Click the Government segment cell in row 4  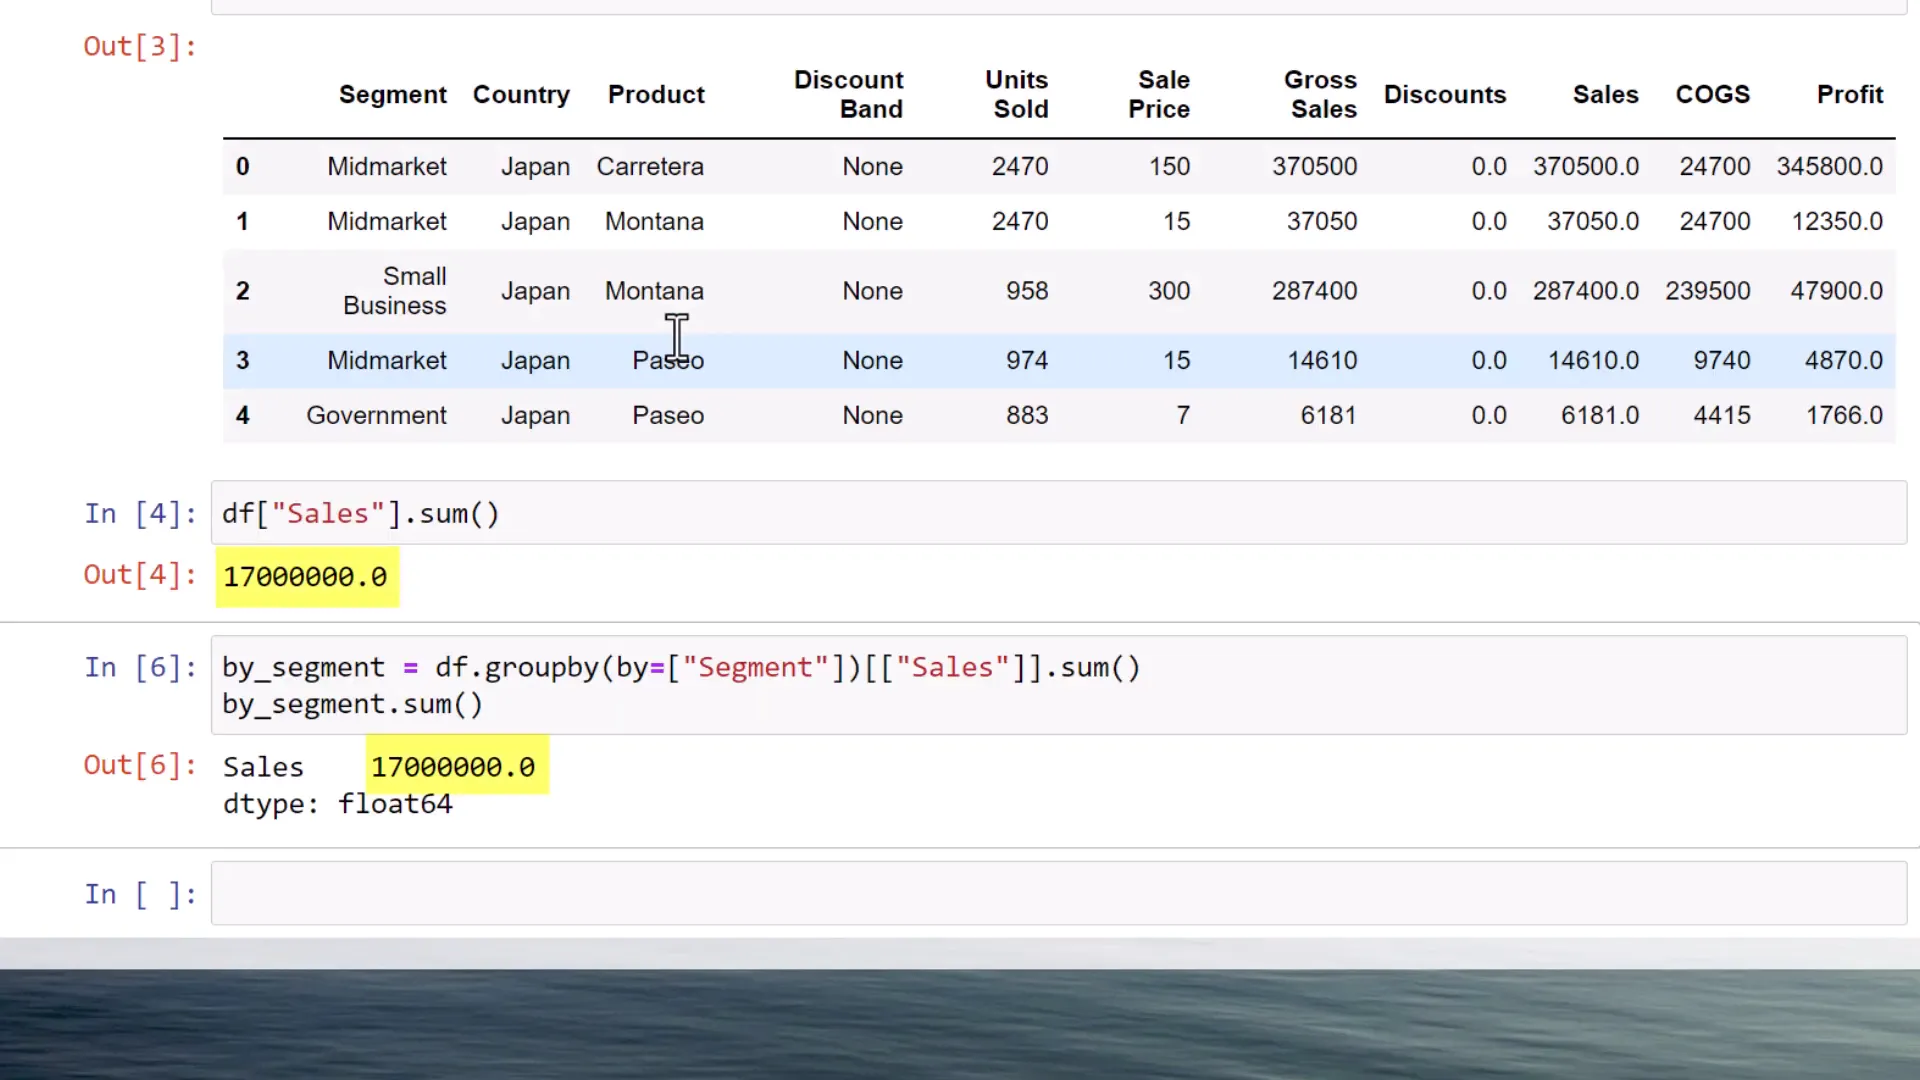(376, 415)
